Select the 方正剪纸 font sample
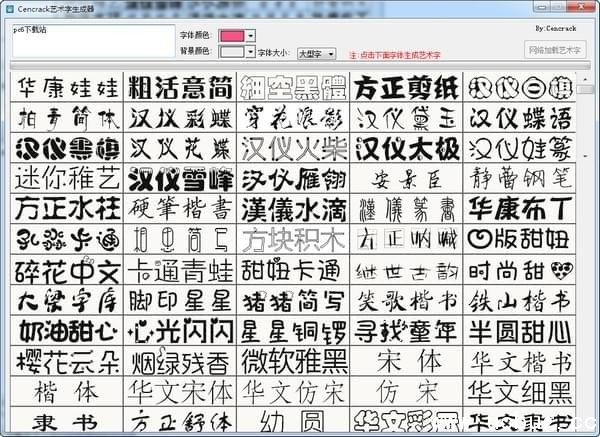Viewport: 600px width, 437px height. pos(406,87)
